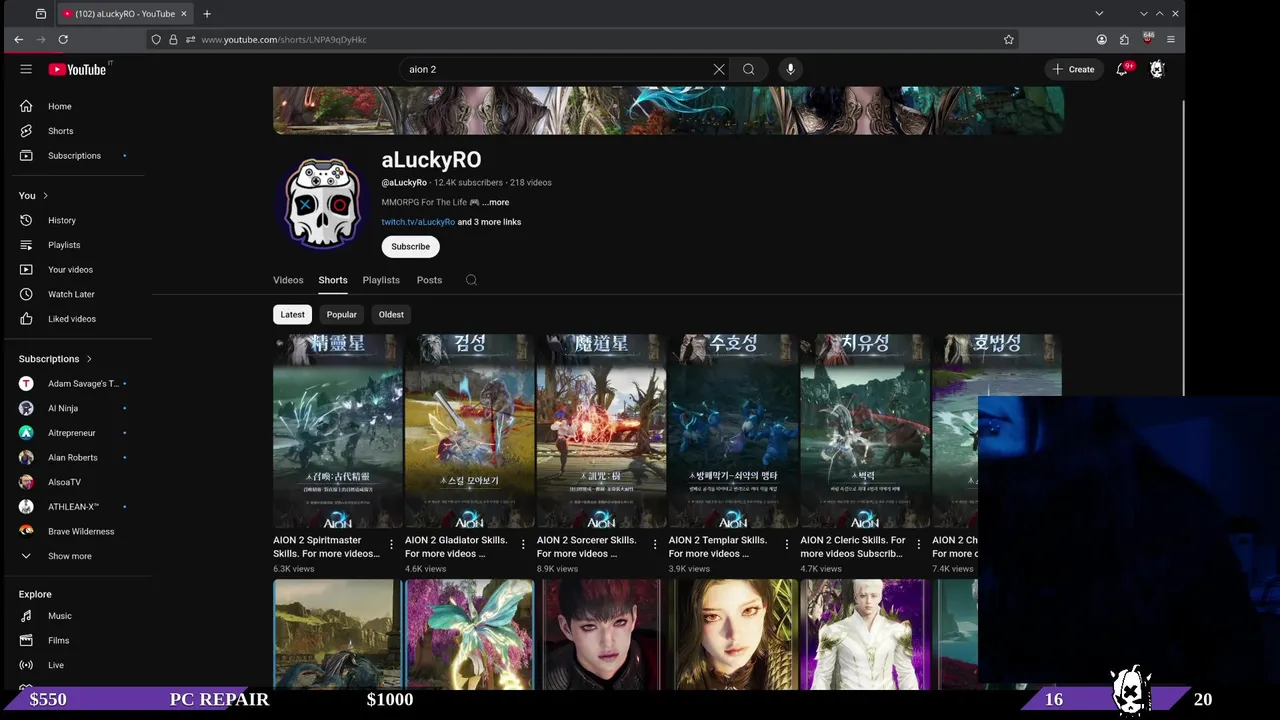Click the YouTube logo
Image resolution: width=1280 pixels, height=720 pixels.
click(x=77, y=69)
